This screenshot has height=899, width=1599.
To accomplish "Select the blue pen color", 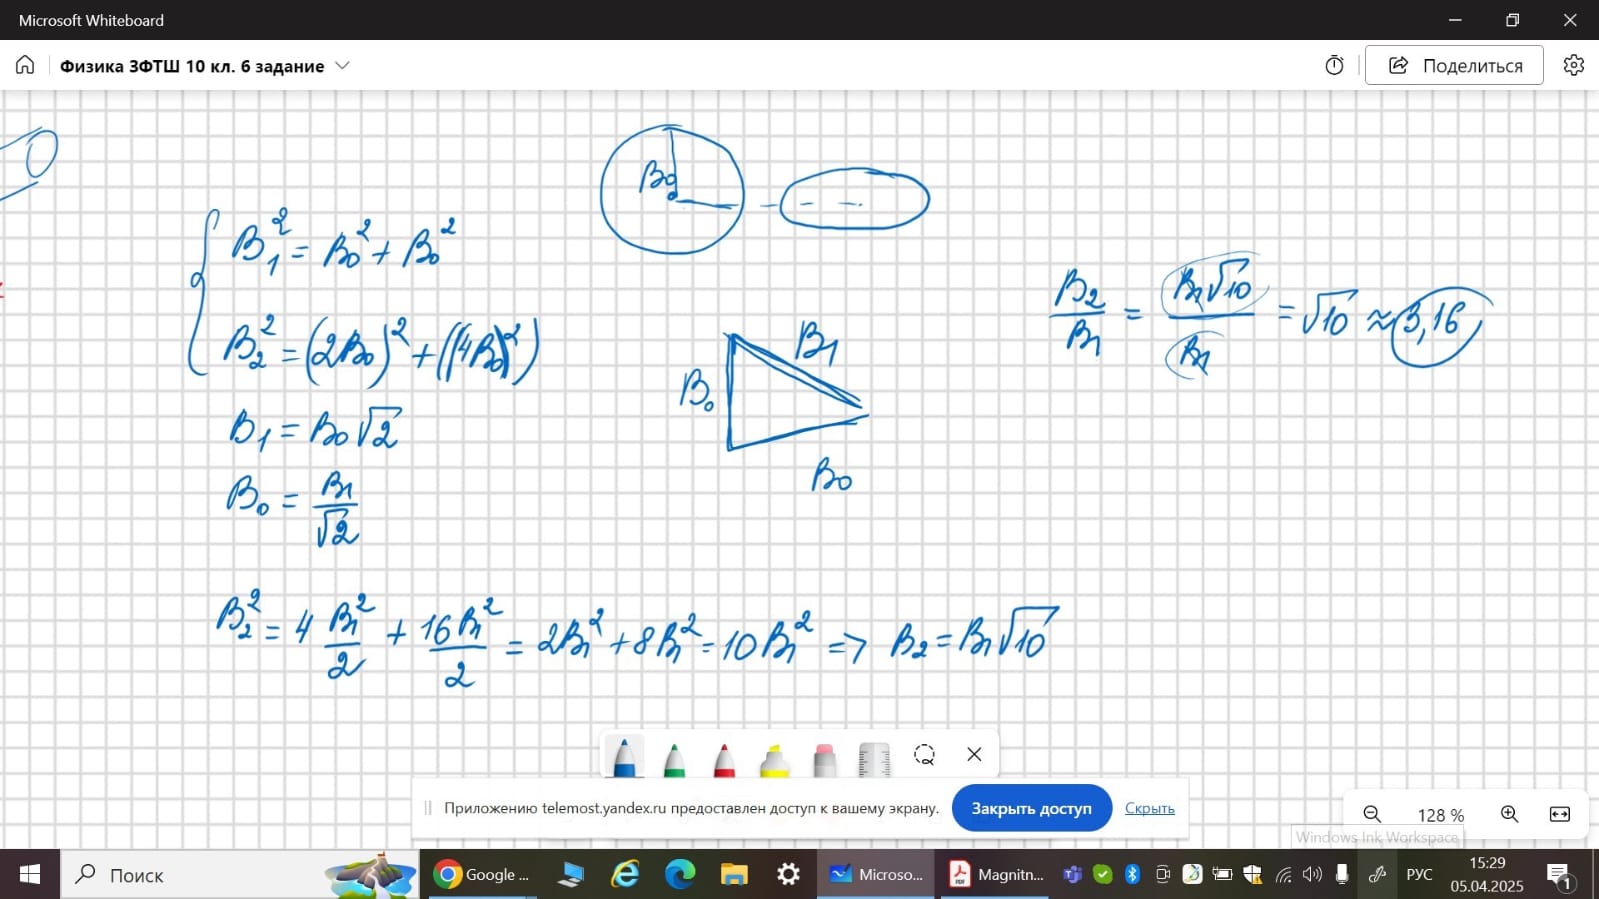I will [x=624, y=757].
